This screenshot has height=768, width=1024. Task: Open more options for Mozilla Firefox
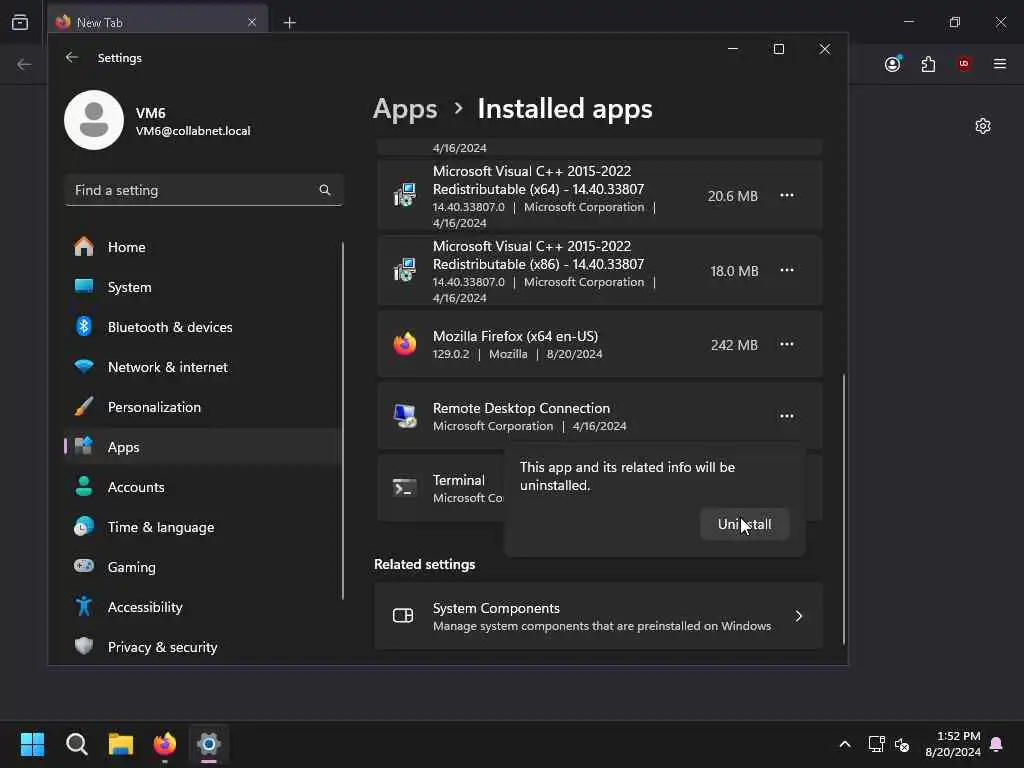pyautogui.click(x=786, y=344)
